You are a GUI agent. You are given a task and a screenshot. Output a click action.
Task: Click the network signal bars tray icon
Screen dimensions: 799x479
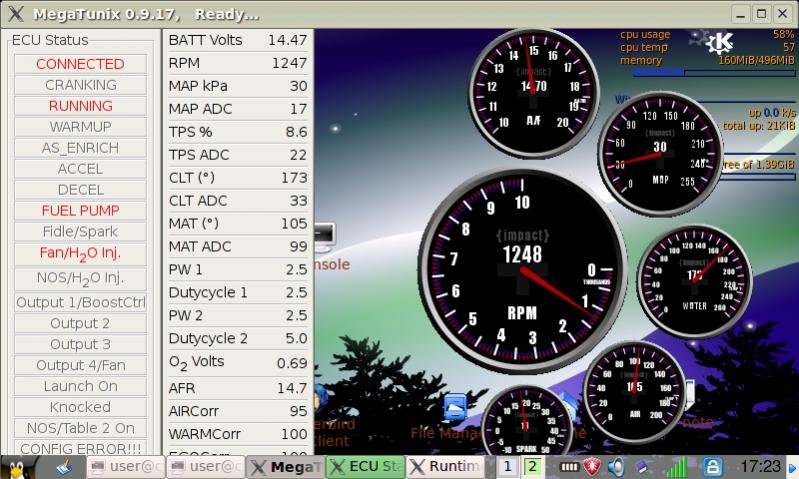click(x=677, y=467)
